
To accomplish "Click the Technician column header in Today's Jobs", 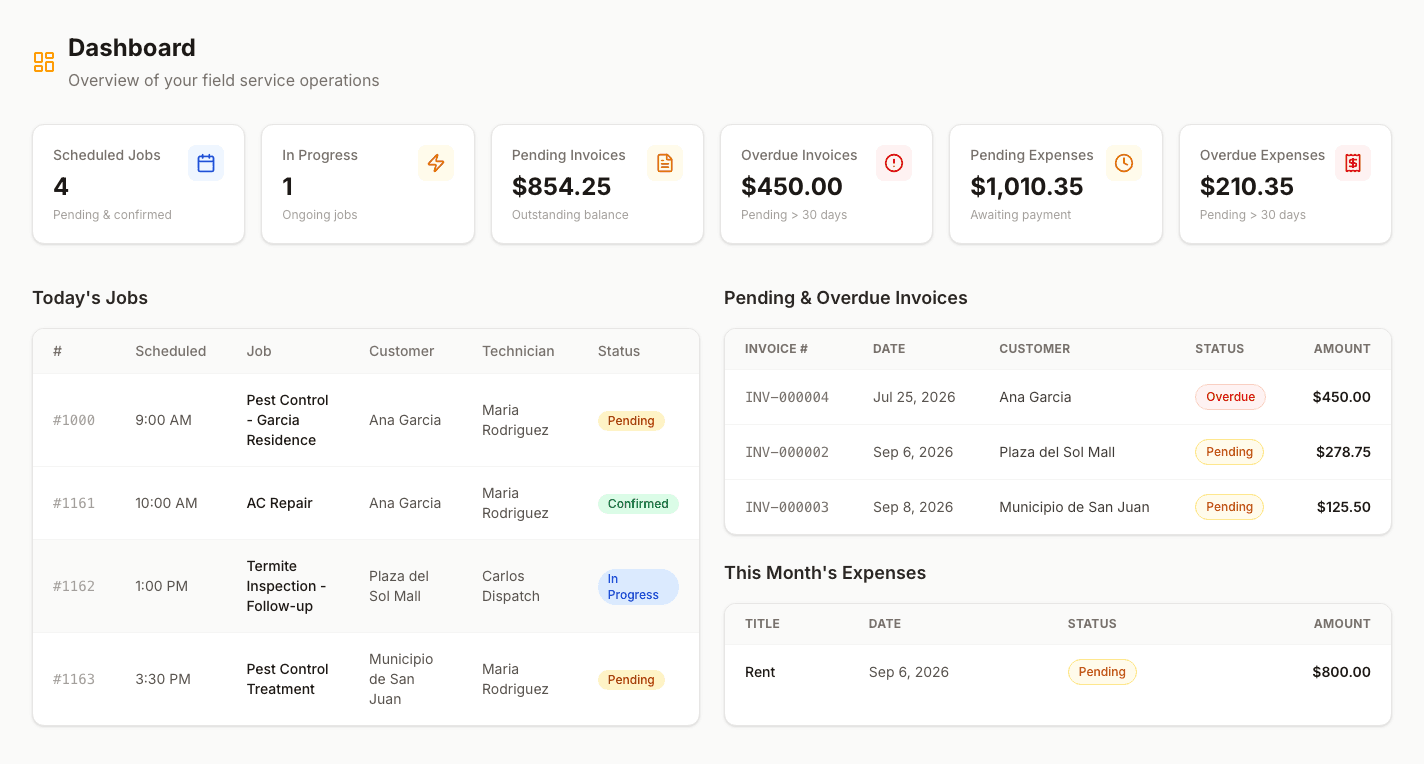I will click(x=518, y=351).
